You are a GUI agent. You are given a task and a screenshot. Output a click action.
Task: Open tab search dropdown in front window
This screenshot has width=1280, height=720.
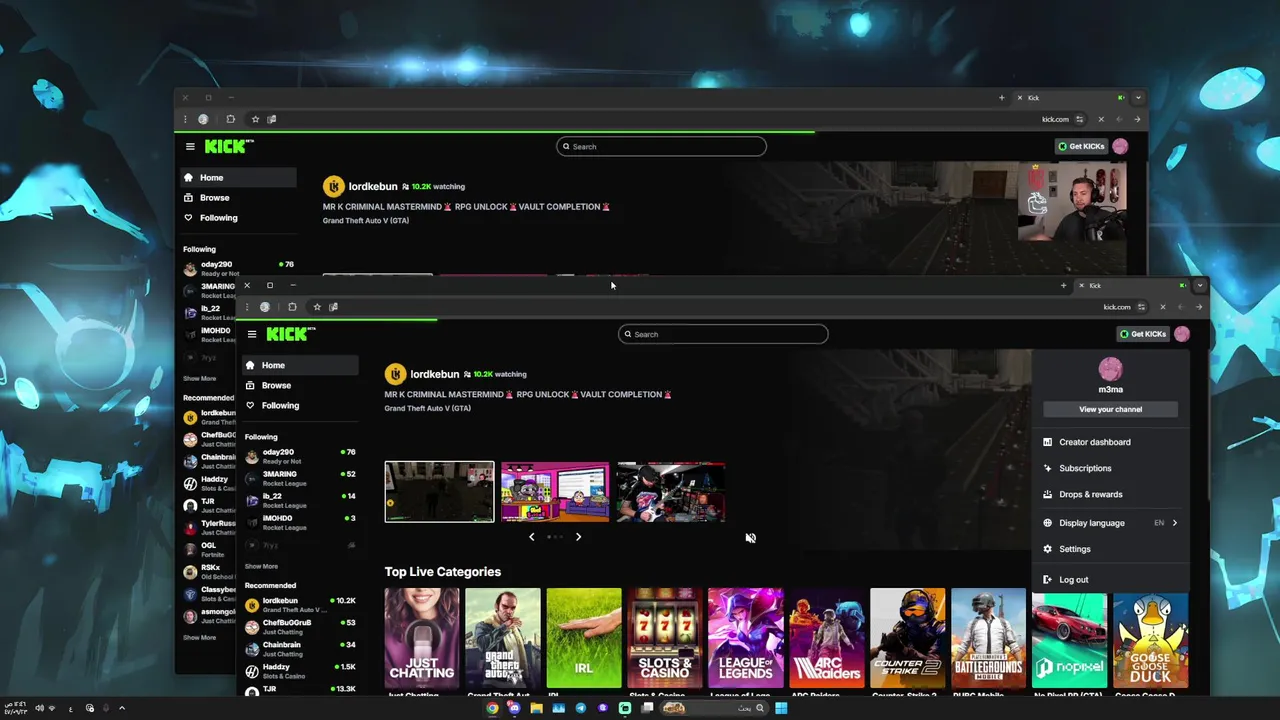click(x=1200, y=285)
